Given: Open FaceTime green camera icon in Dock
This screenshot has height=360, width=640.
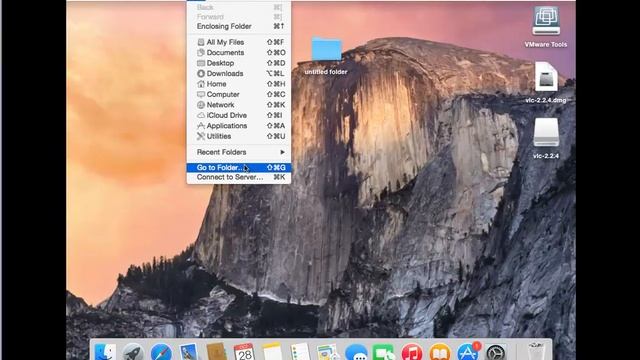Looking at the screenshot, I should (384, 352).
